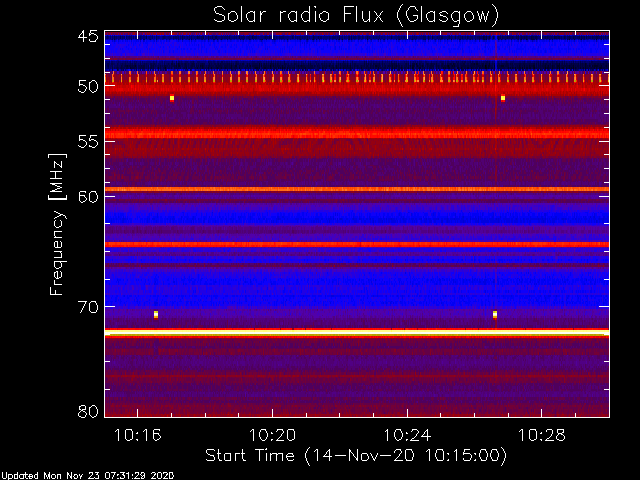This screenshot has height=480, width=640.
Task: Click the 10:16 time axis label
Action: (x=138, y=435)
